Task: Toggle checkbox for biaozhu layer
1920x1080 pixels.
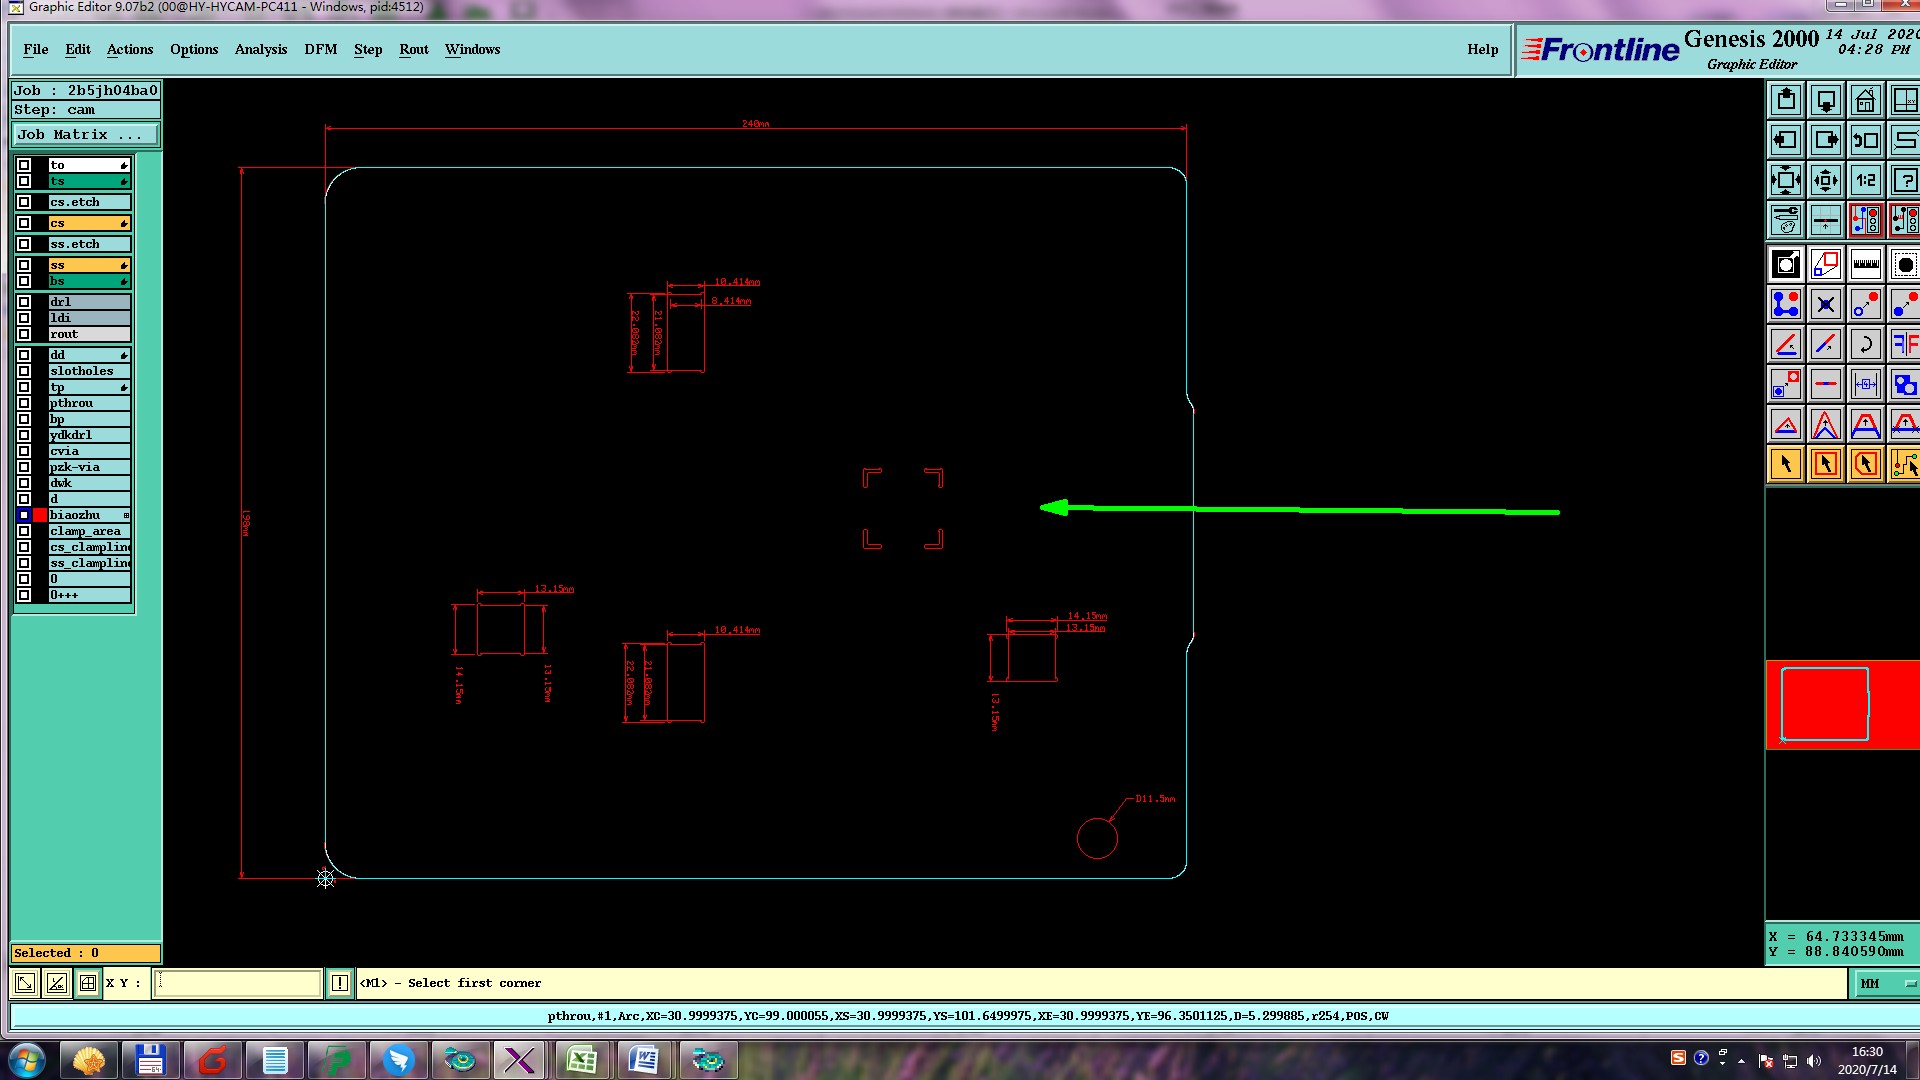Action: point(24,515)
